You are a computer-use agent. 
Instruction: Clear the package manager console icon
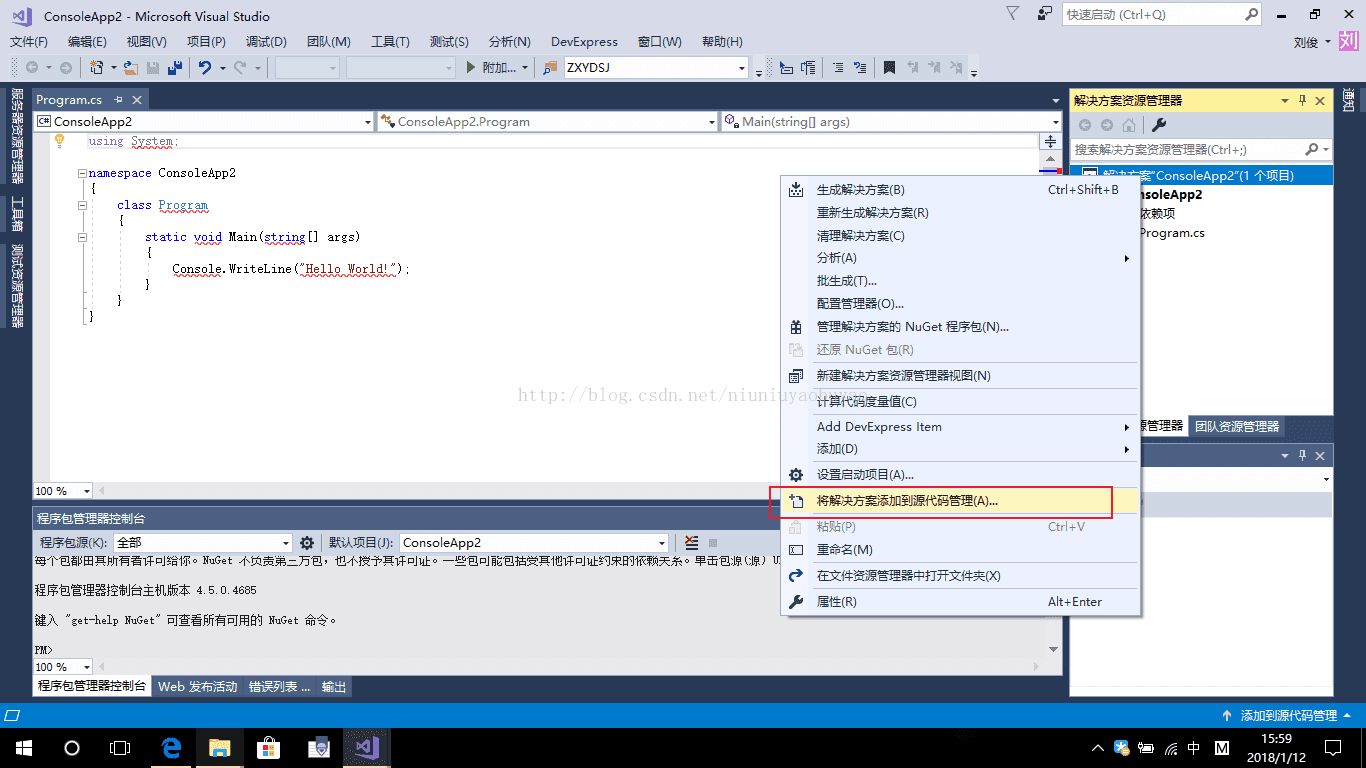tap(692, 543)
